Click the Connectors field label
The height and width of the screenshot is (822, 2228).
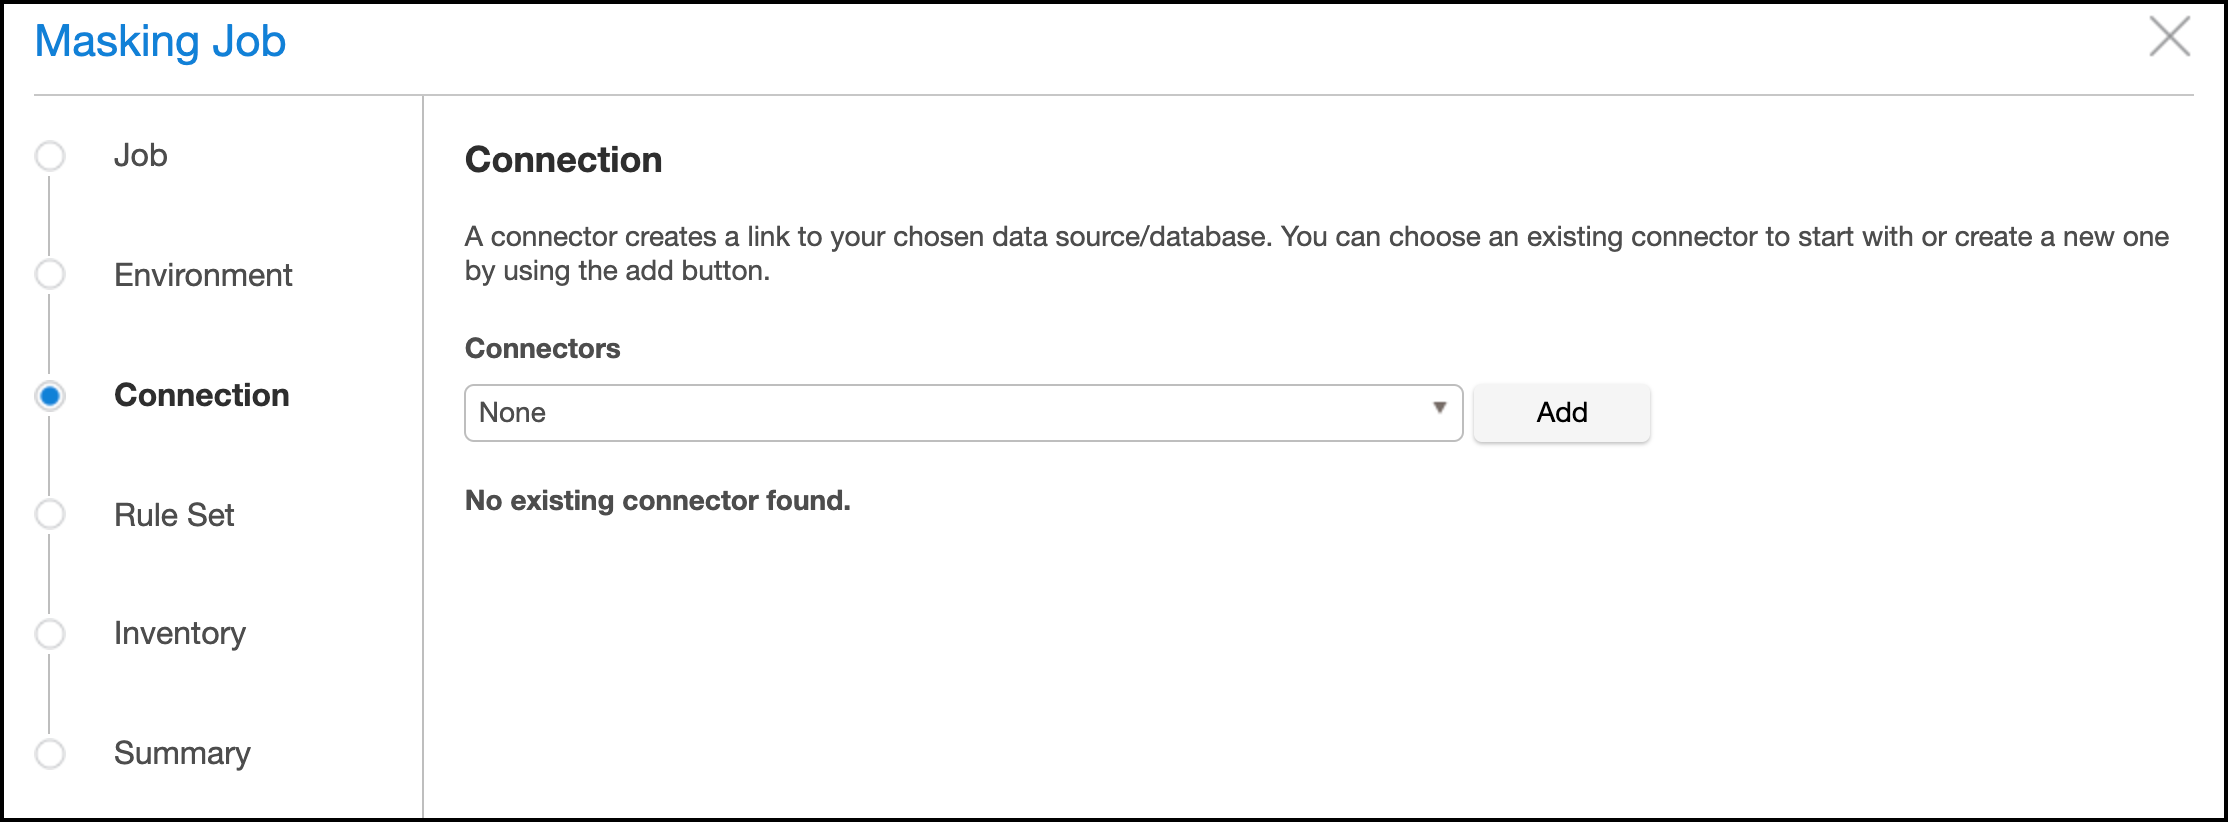pyautogui.click(x=542, y=348)
